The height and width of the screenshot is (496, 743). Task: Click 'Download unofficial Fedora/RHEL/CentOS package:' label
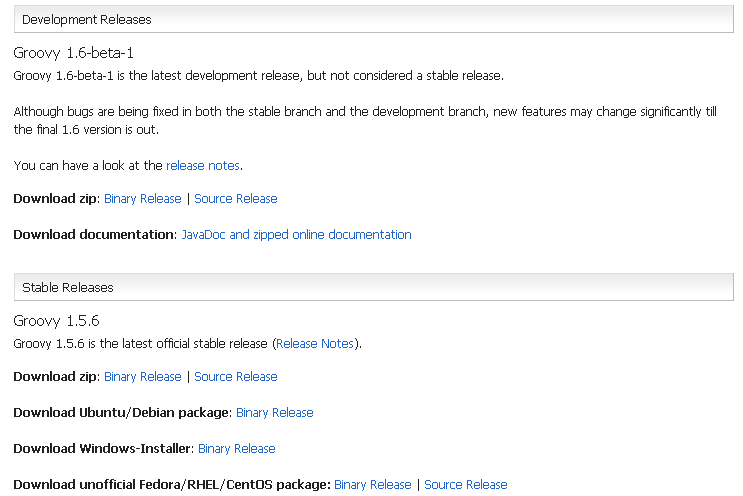tap(172, 485)
